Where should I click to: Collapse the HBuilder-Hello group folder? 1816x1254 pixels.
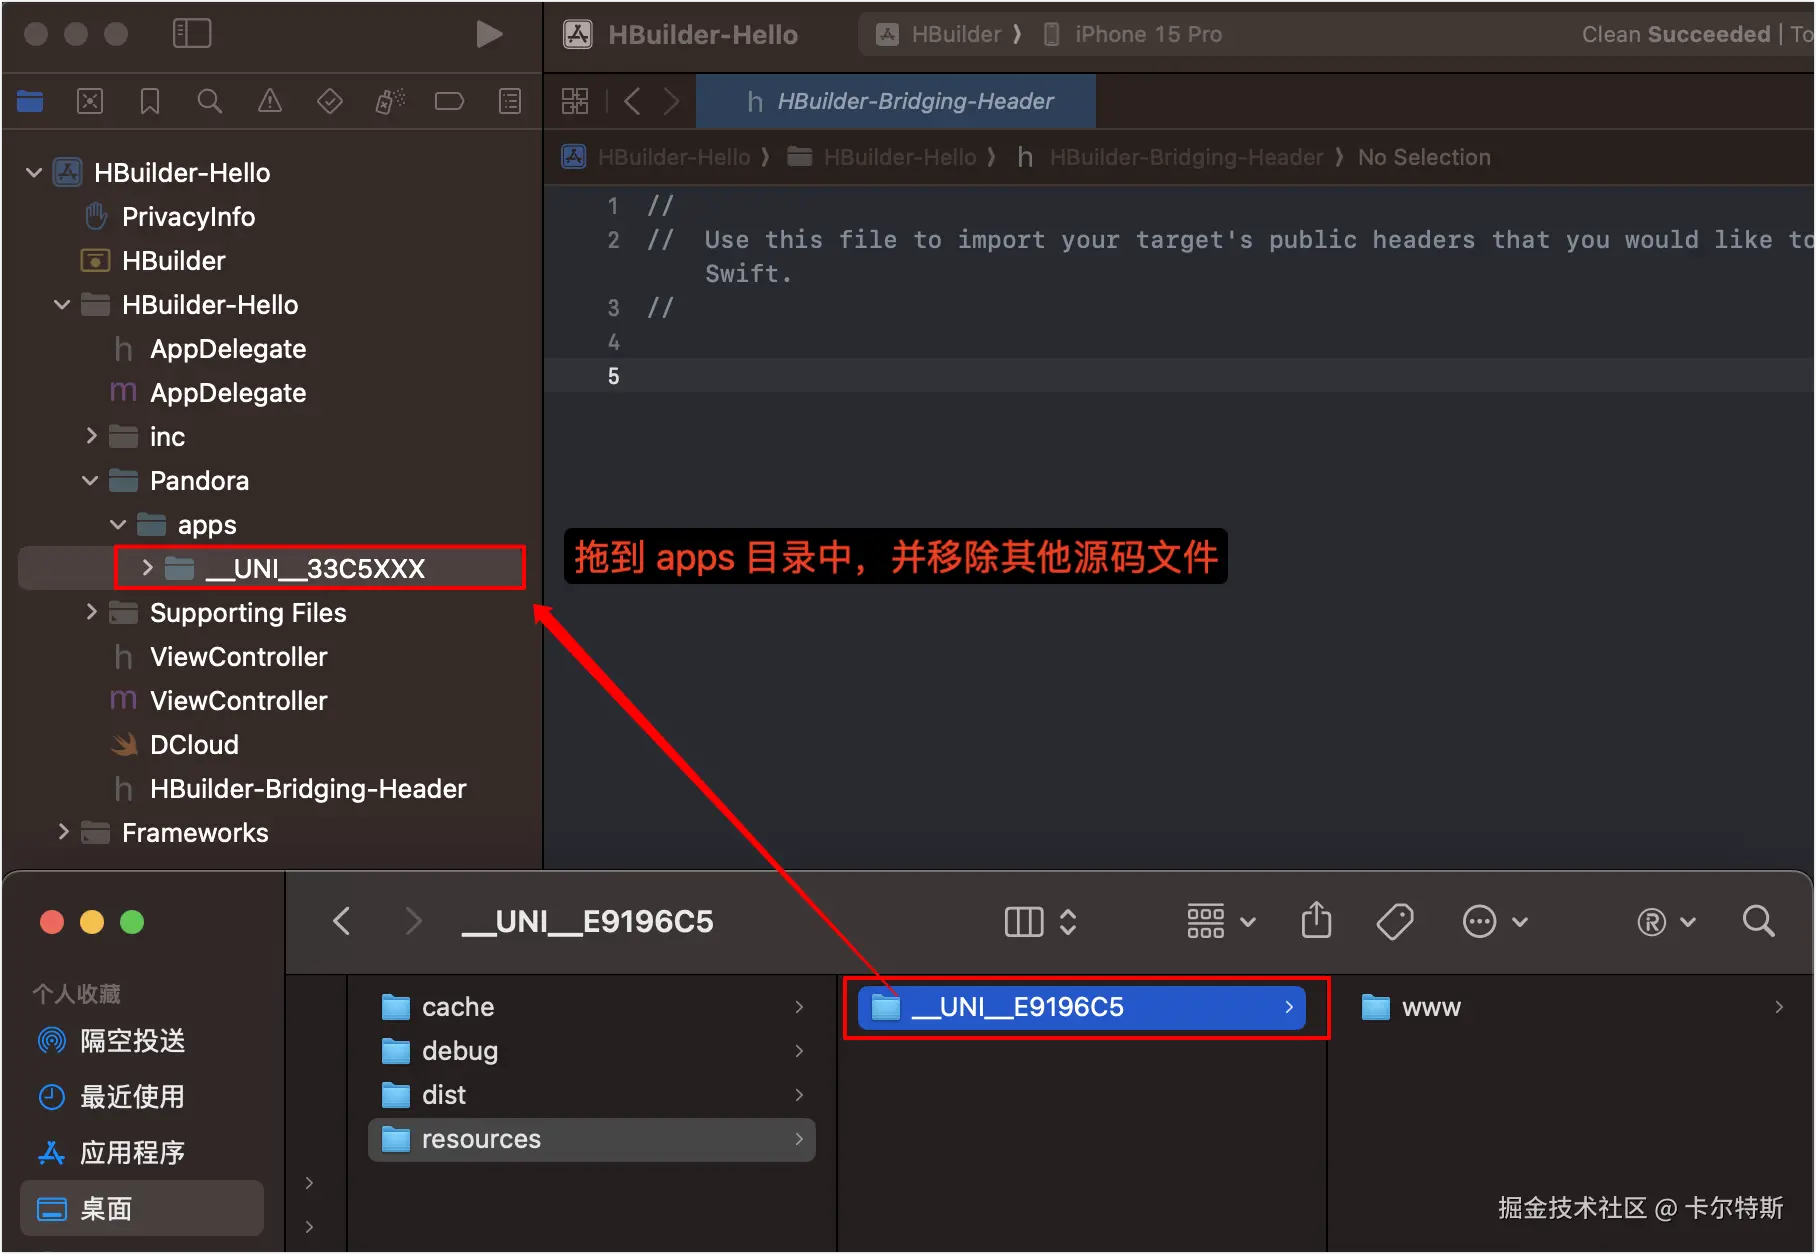62,305
